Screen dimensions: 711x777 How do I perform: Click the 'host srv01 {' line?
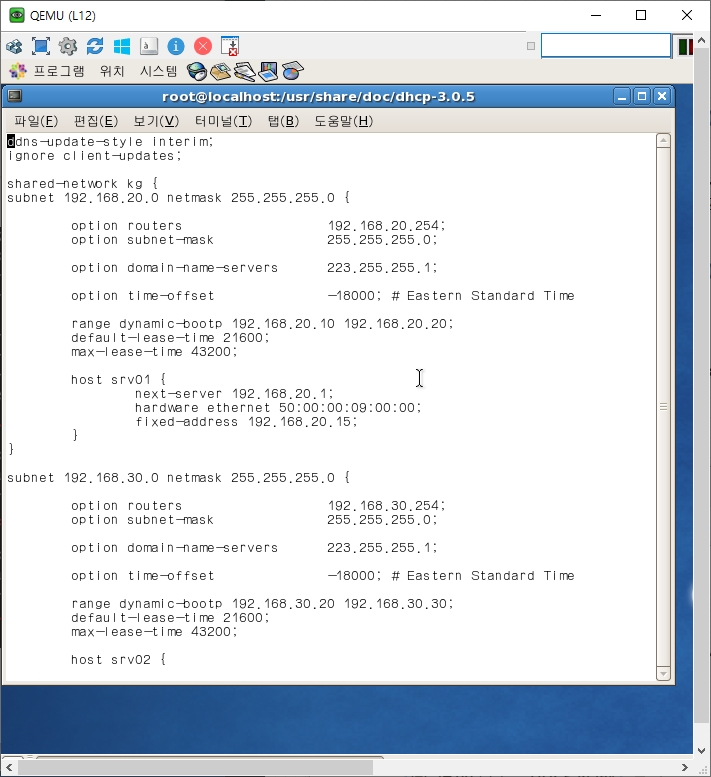tap(118, 380)
